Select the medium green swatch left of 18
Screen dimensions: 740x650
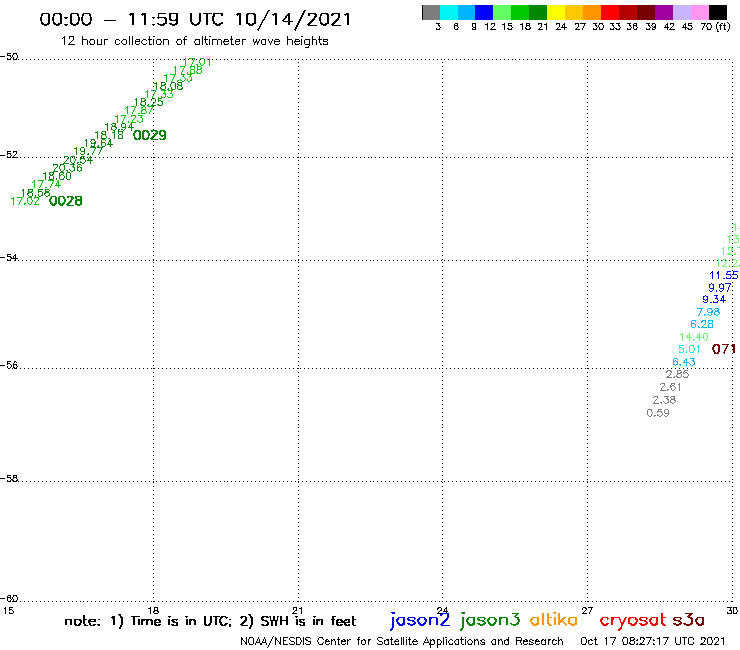[x=520, y=12]
